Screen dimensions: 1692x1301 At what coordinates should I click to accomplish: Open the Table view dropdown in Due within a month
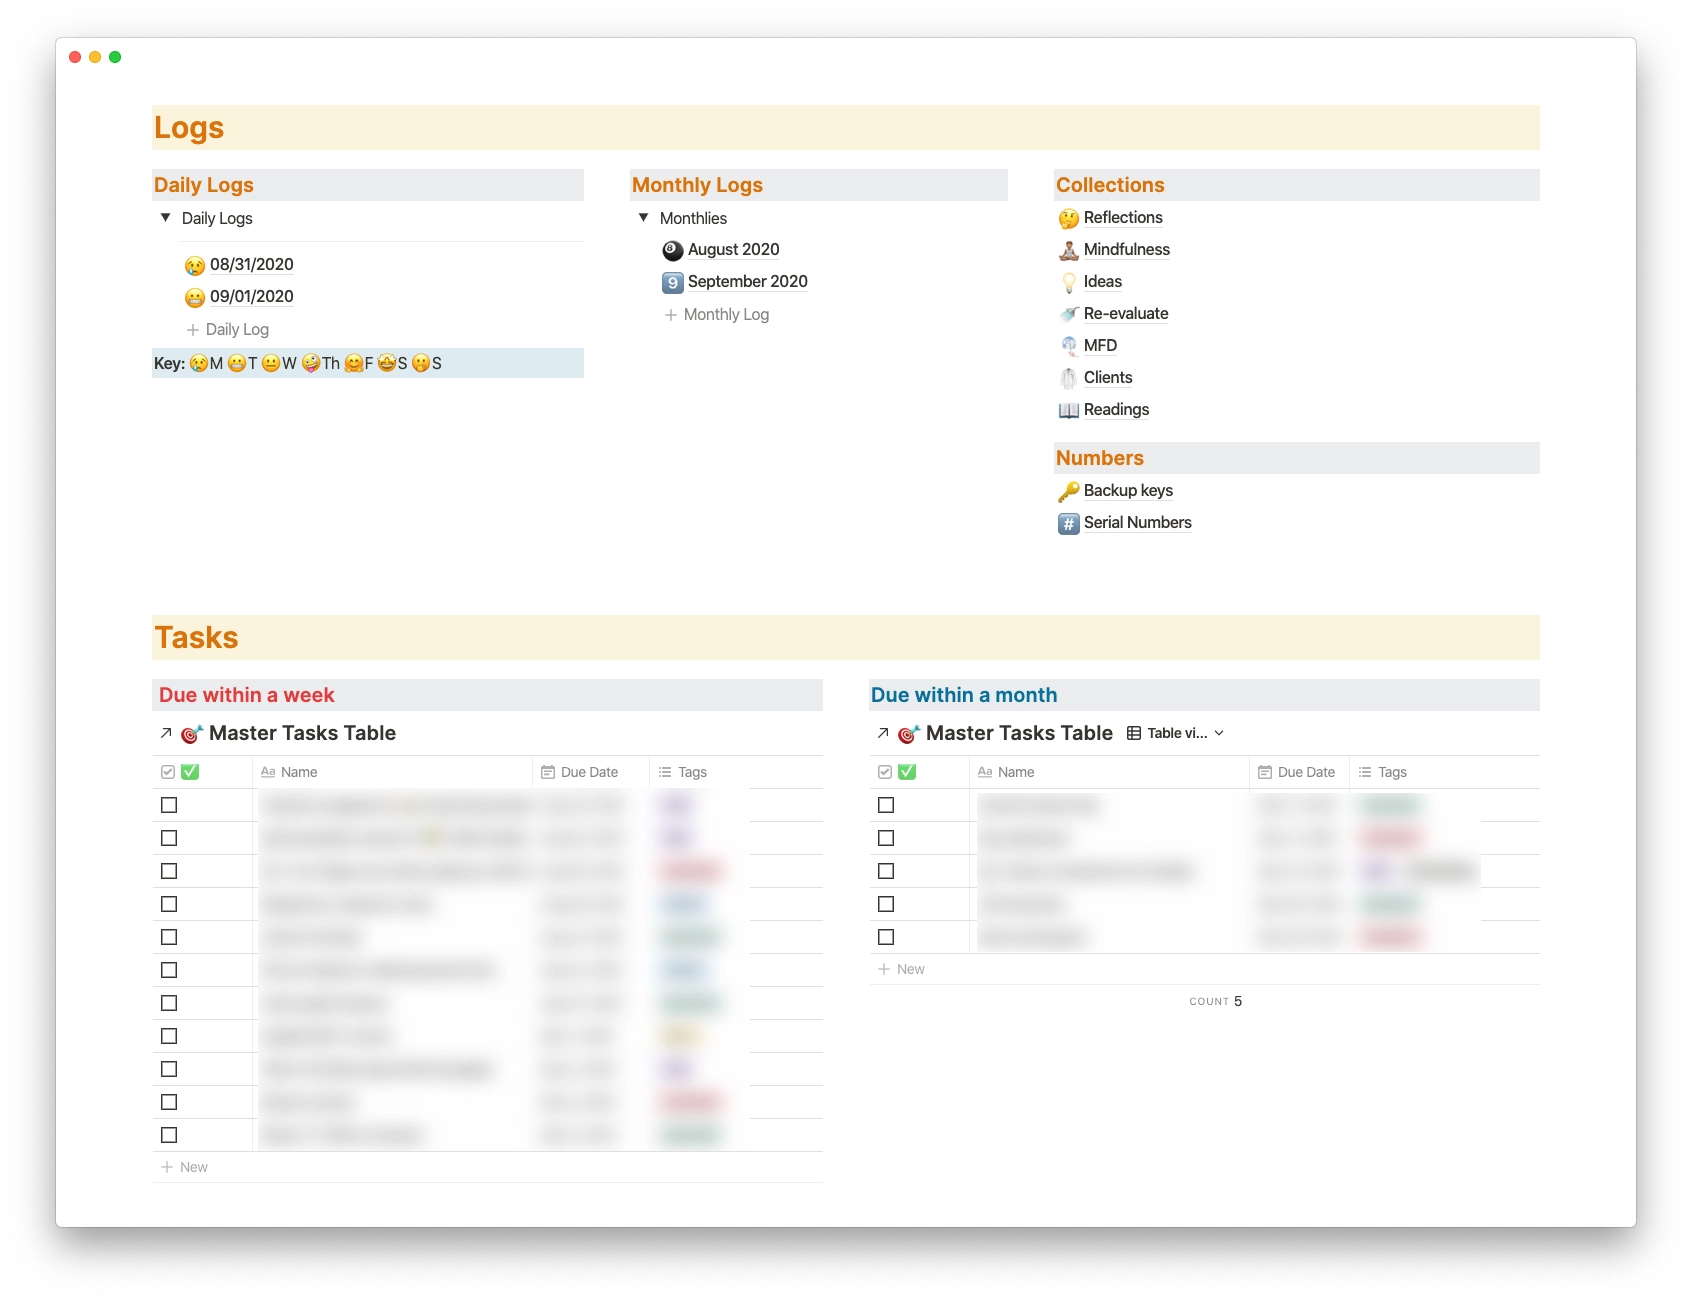pos(1176,733)
